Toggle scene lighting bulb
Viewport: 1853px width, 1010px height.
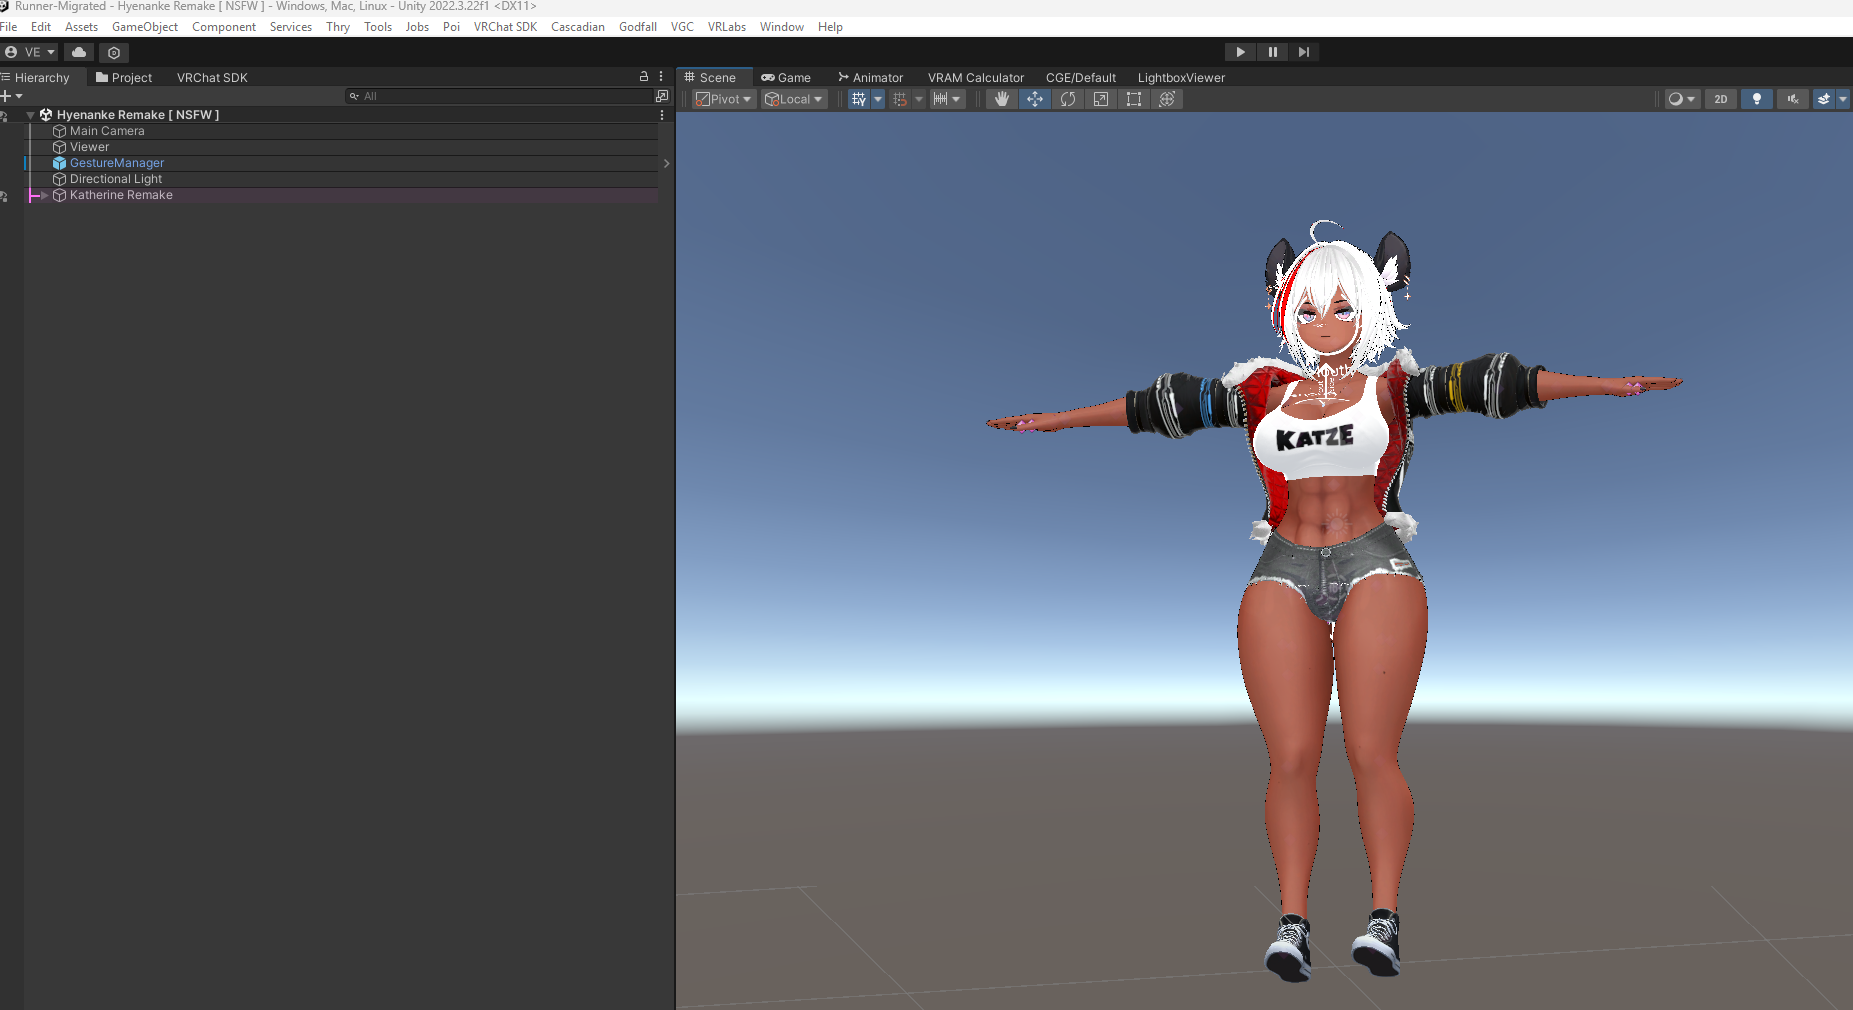[1757, 99]
